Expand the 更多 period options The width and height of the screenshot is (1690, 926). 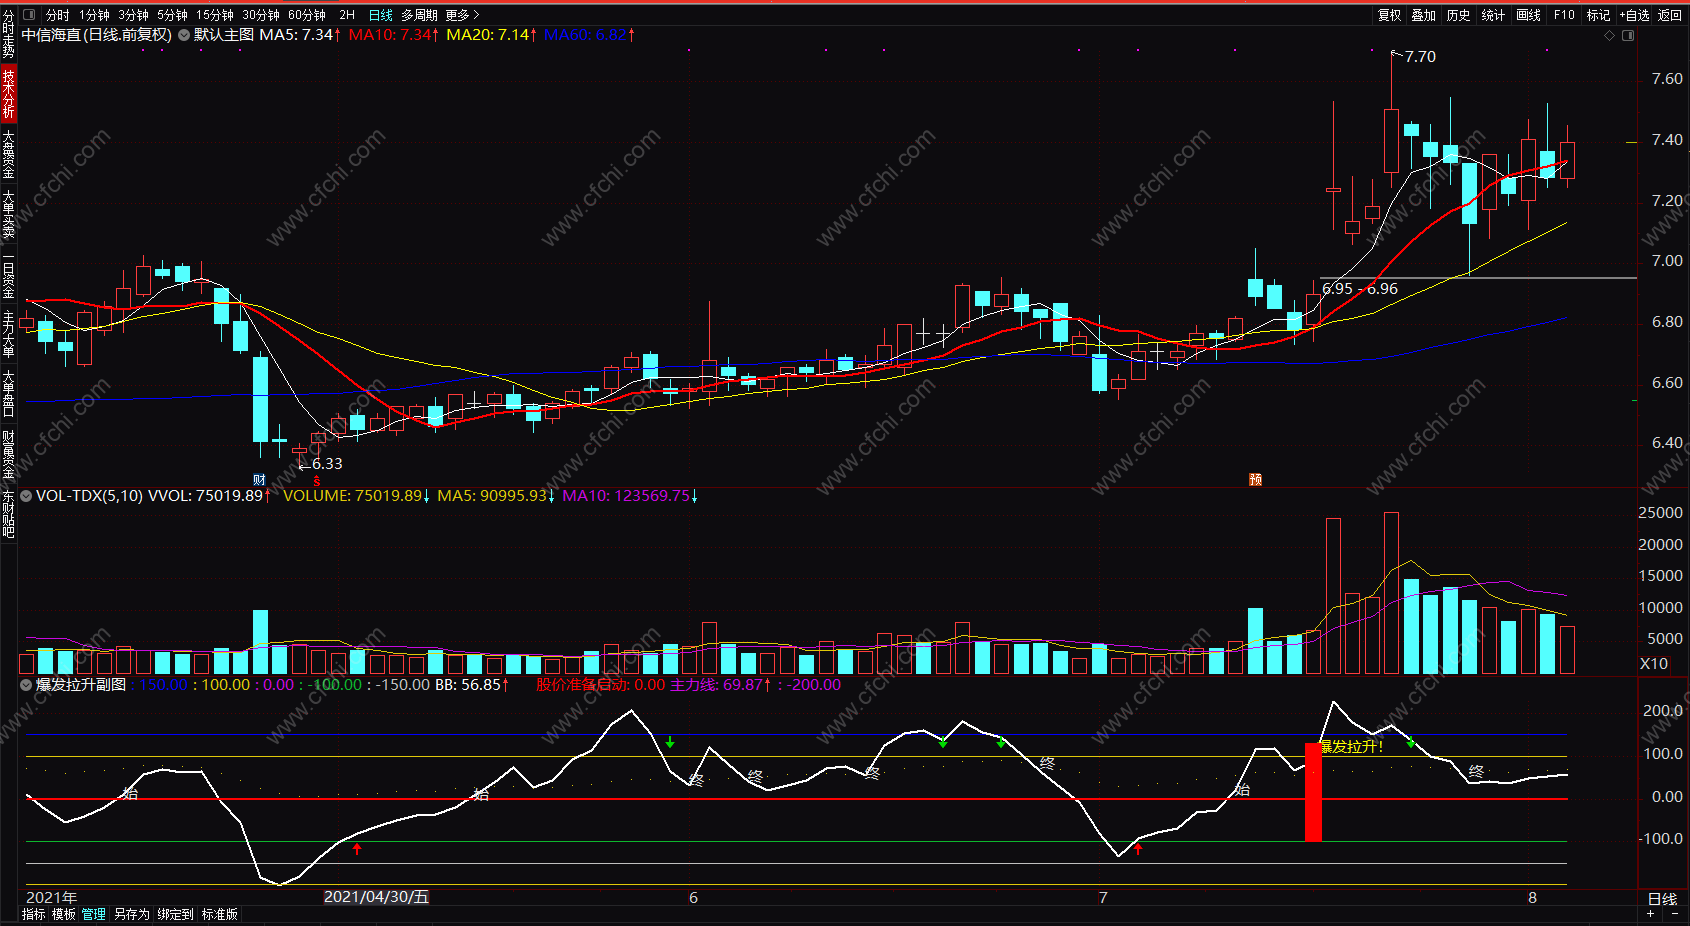point(463,15)
